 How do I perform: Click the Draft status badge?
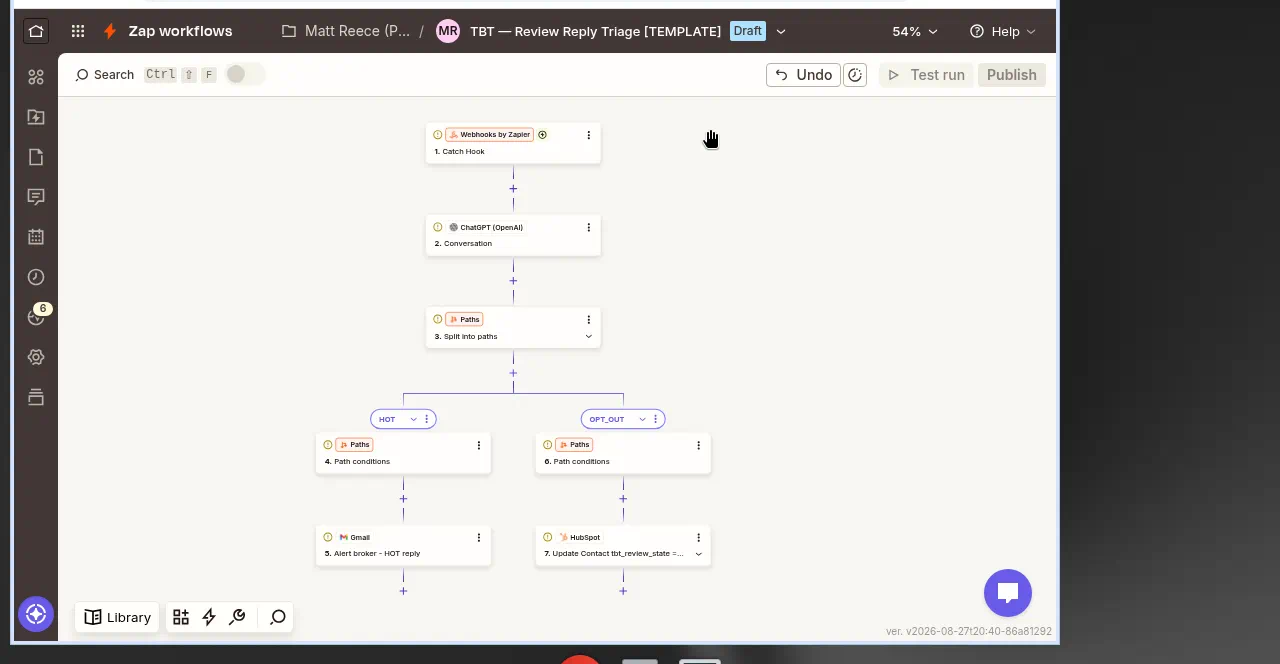[x=748, y=31]
